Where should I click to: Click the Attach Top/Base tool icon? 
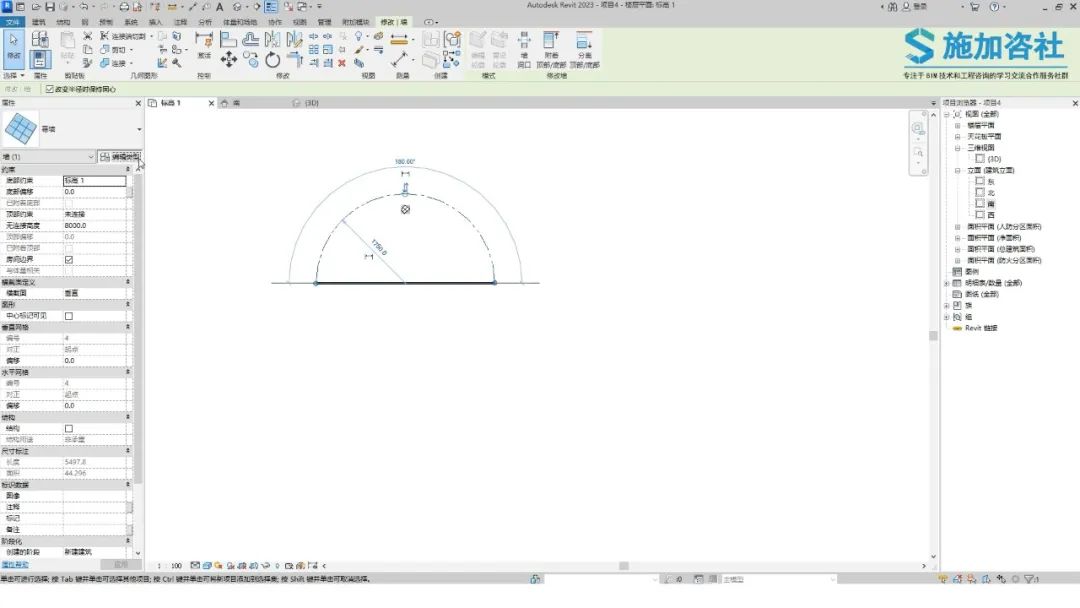click(x=551, y=49)
